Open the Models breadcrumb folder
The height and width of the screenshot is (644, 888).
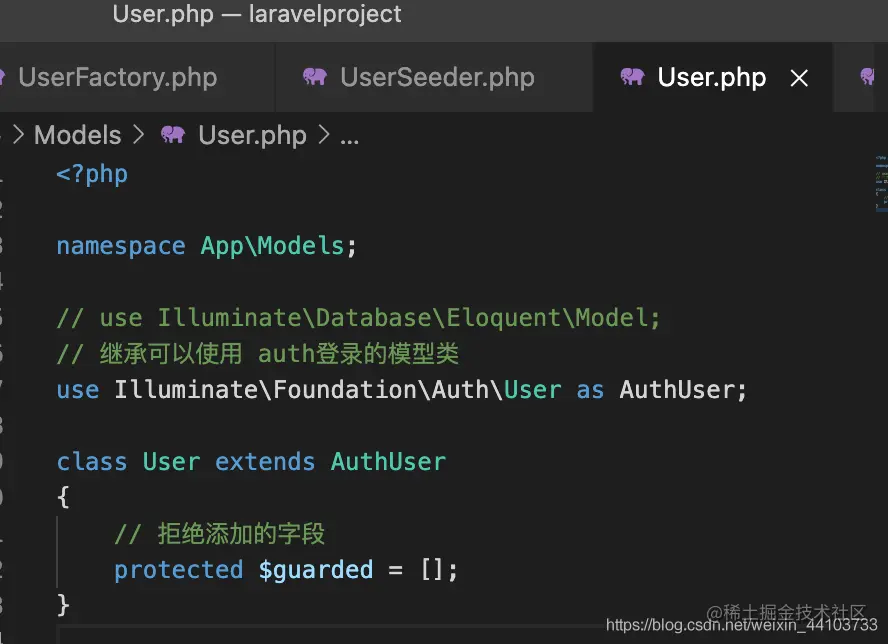click(78, 135)
